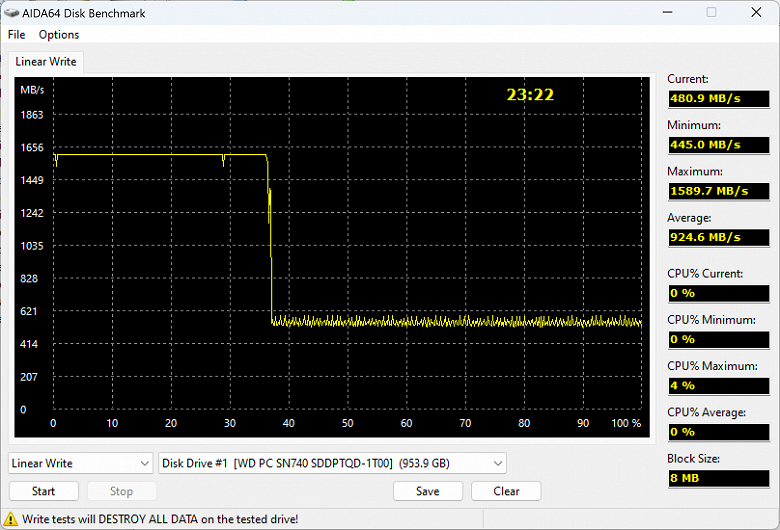
Task: Click the Start button
Action: point(44,491)
